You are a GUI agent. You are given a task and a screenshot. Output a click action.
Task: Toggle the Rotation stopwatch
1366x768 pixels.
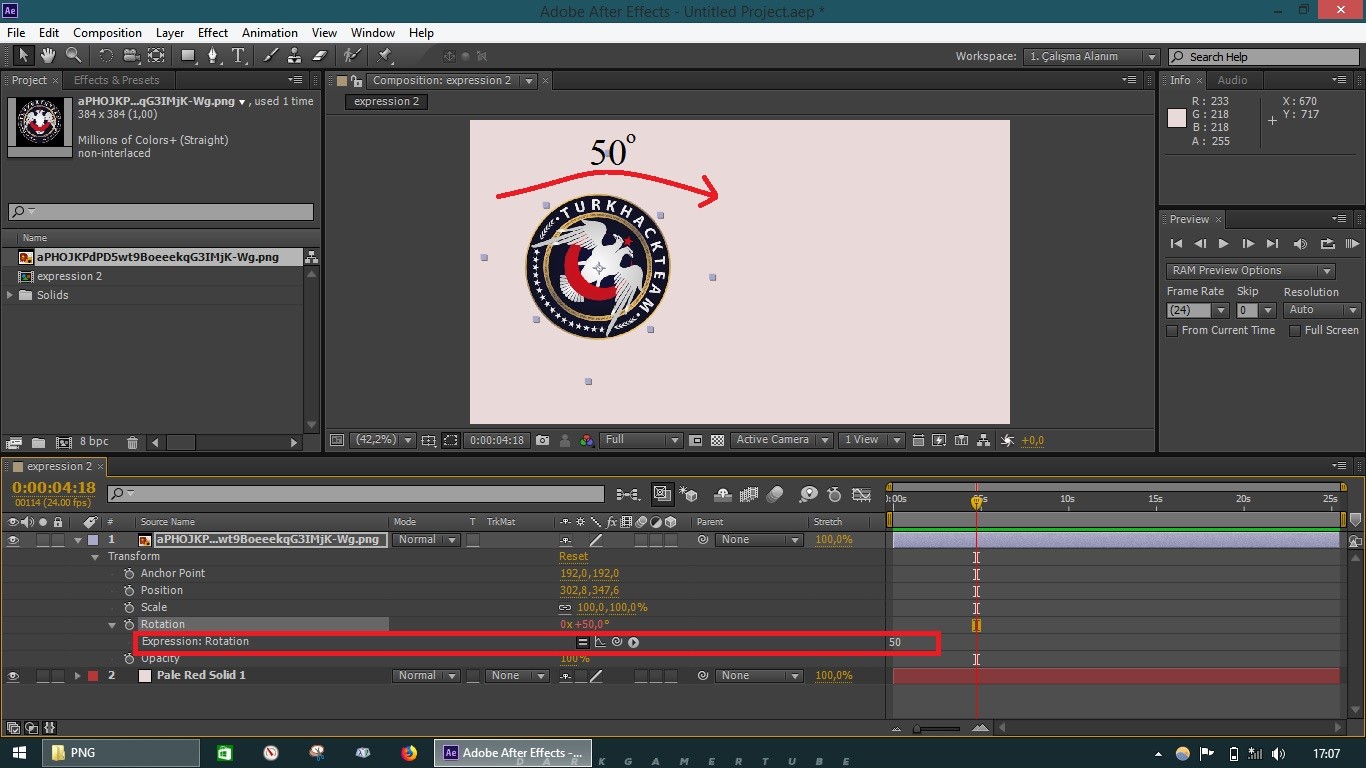(x=129, y=625)
